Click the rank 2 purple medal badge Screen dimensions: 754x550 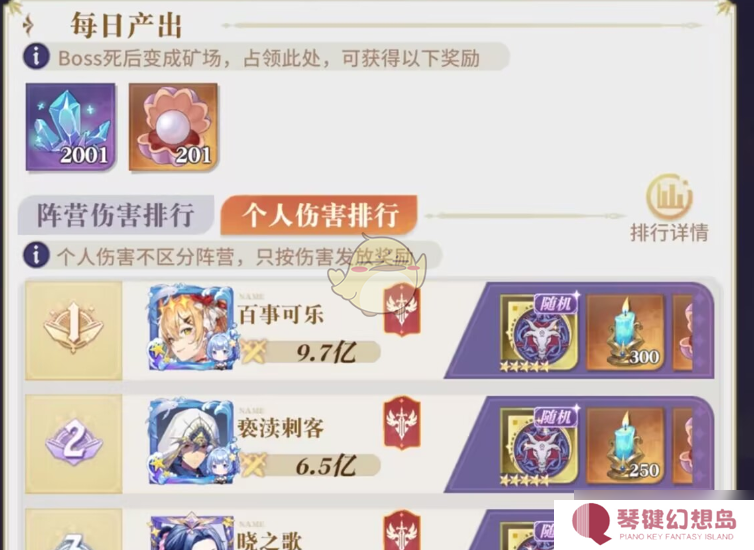coord(73,441)
